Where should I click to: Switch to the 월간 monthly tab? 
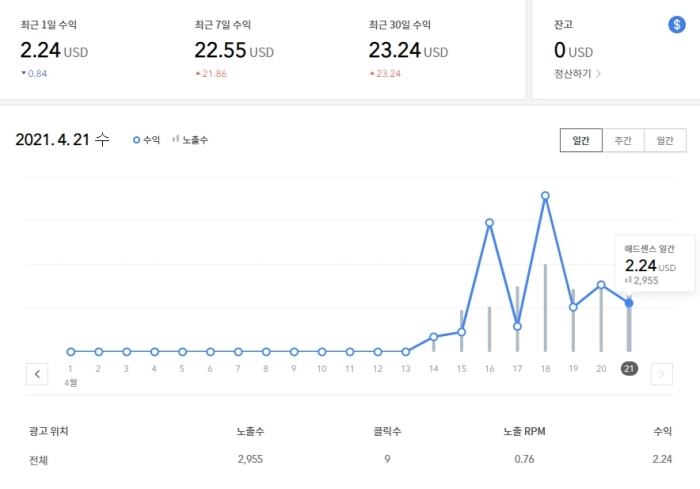[x=665, y=141]
